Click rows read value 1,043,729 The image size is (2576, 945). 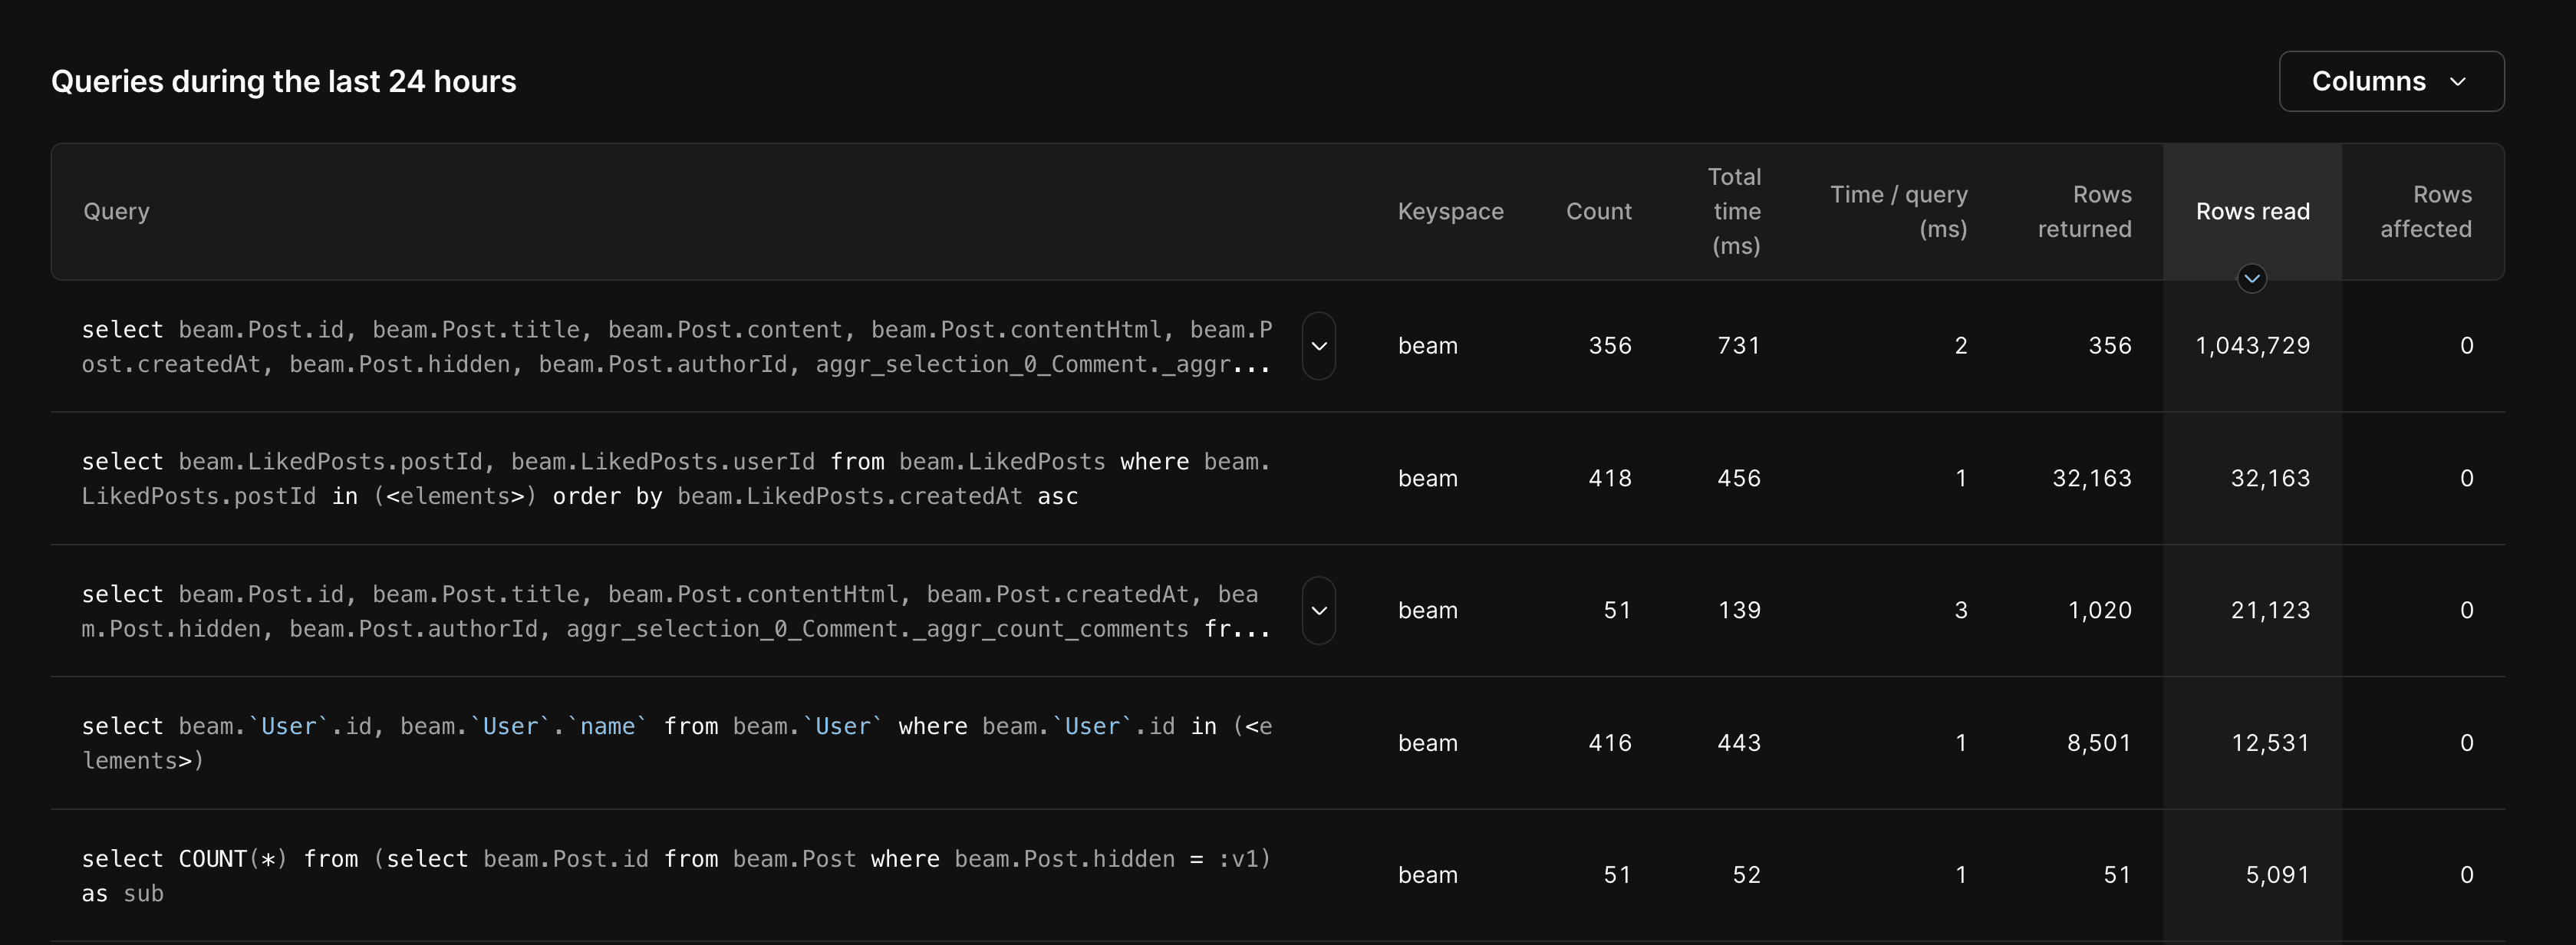tap(2252, 346)
